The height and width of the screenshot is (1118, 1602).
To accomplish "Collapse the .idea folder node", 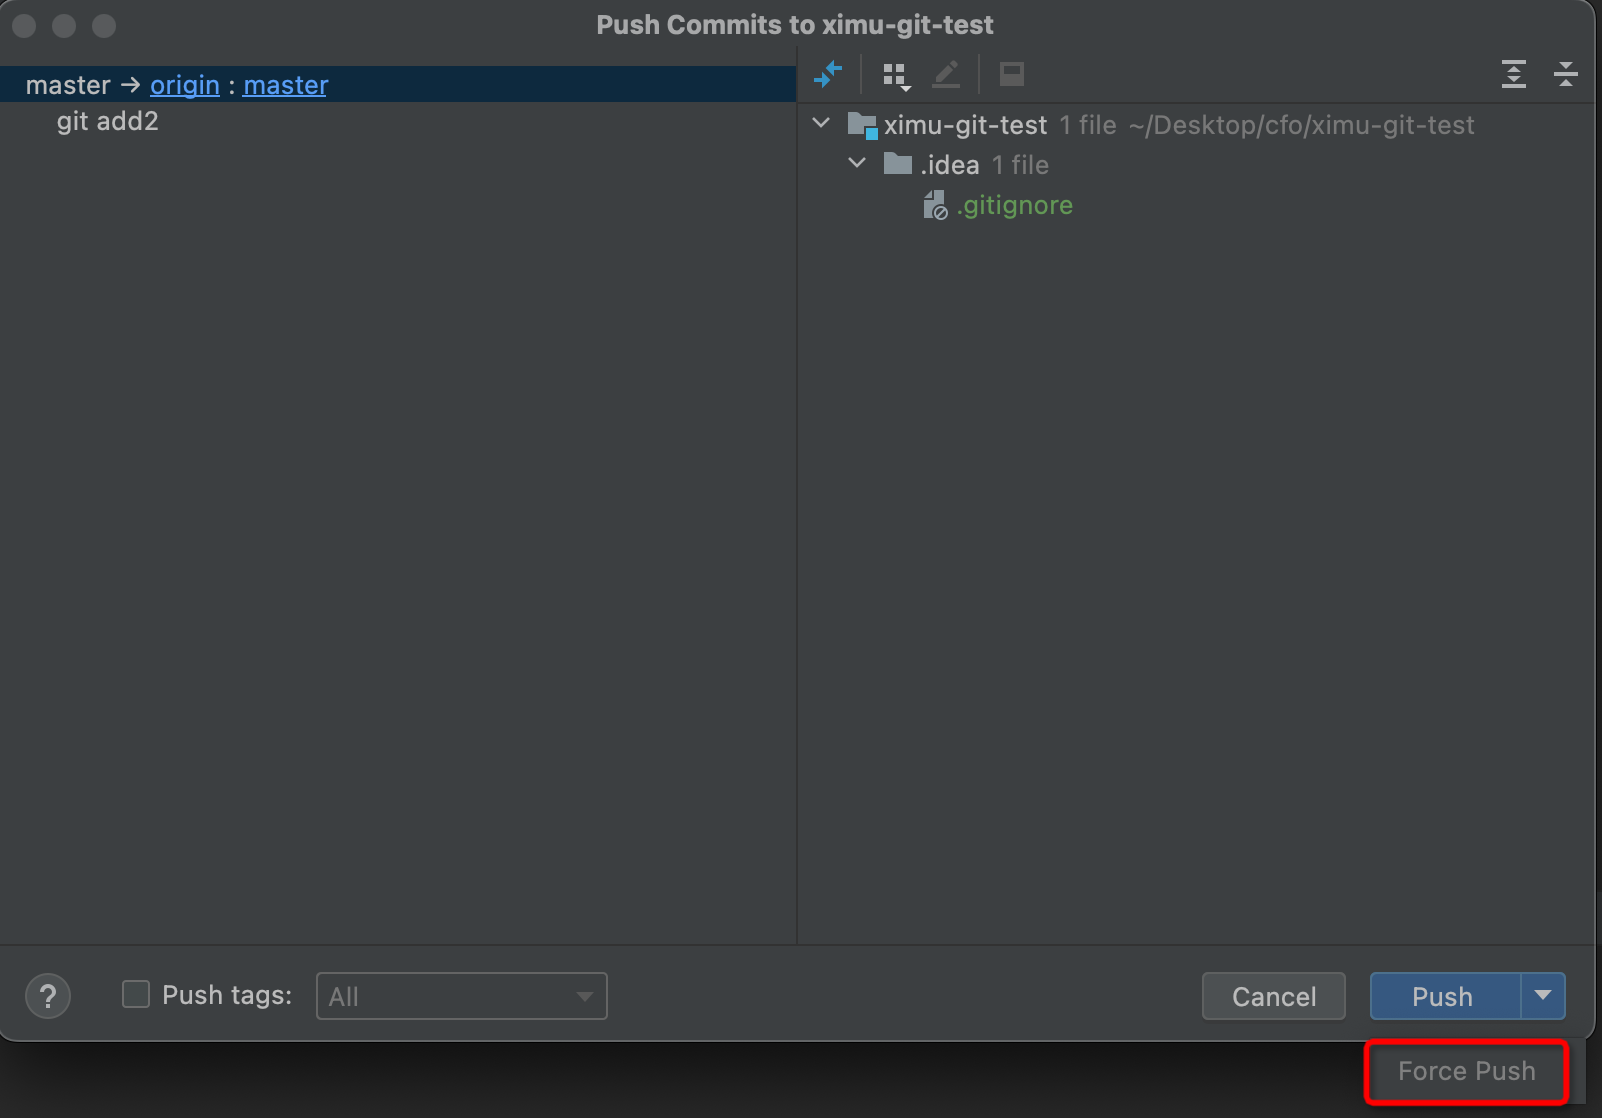I will 858,163.
